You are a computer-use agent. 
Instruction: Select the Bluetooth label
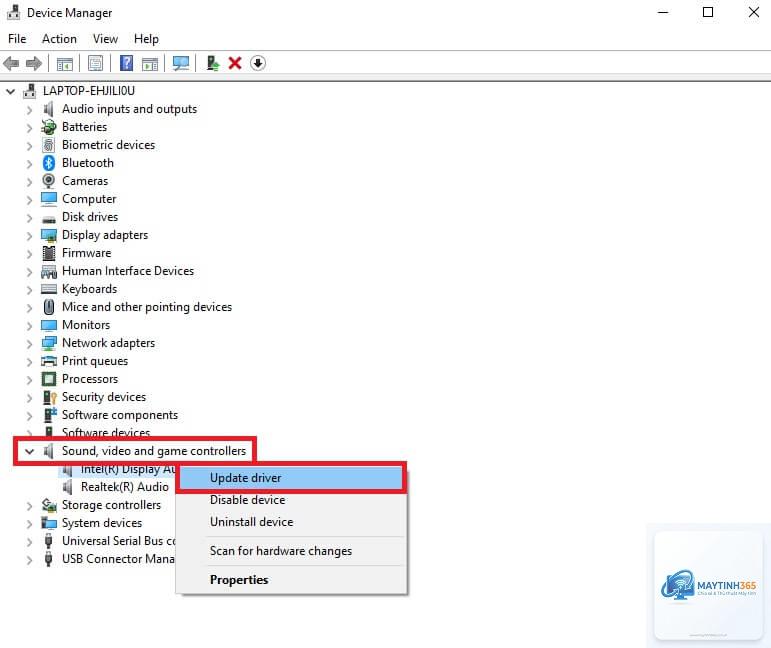pyautogui.click(x=88, y=163)
